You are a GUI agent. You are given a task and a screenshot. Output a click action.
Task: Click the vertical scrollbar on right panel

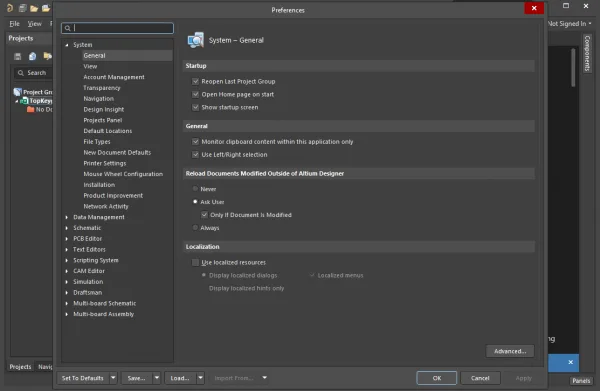pyautogui.click(x=573, y=67)
